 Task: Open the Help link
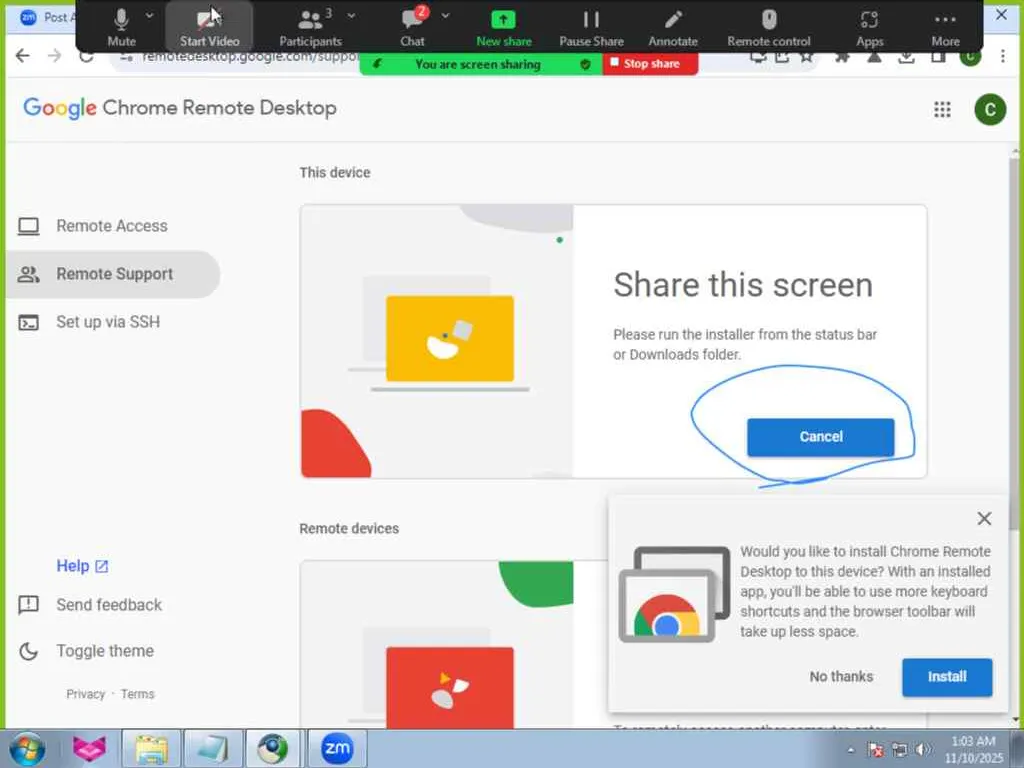pos(82,566)
